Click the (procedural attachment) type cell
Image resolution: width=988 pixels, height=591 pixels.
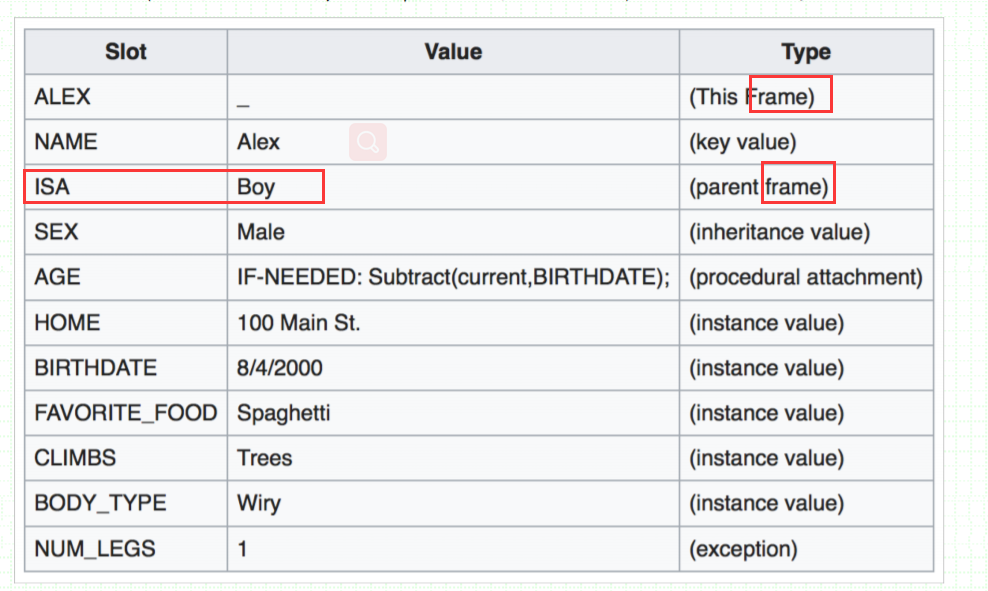(806, 277)
